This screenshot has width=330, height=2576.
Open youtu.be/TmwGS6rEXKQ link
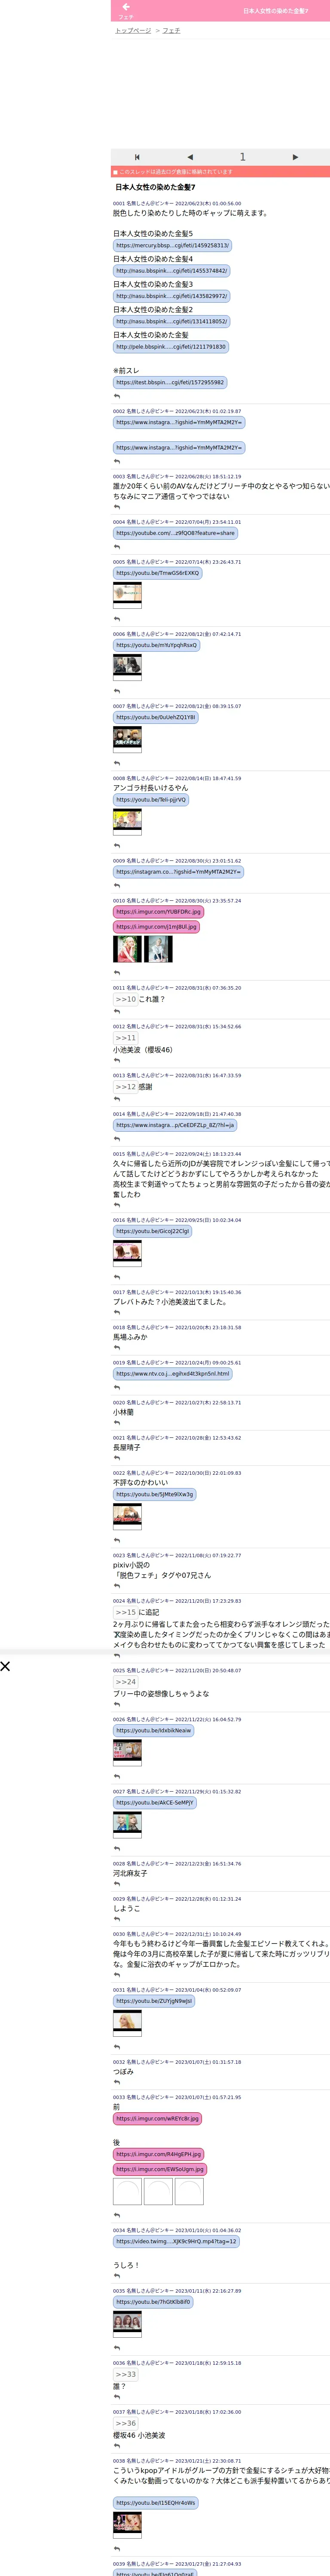pyautogui.click(x=157, y=573)
